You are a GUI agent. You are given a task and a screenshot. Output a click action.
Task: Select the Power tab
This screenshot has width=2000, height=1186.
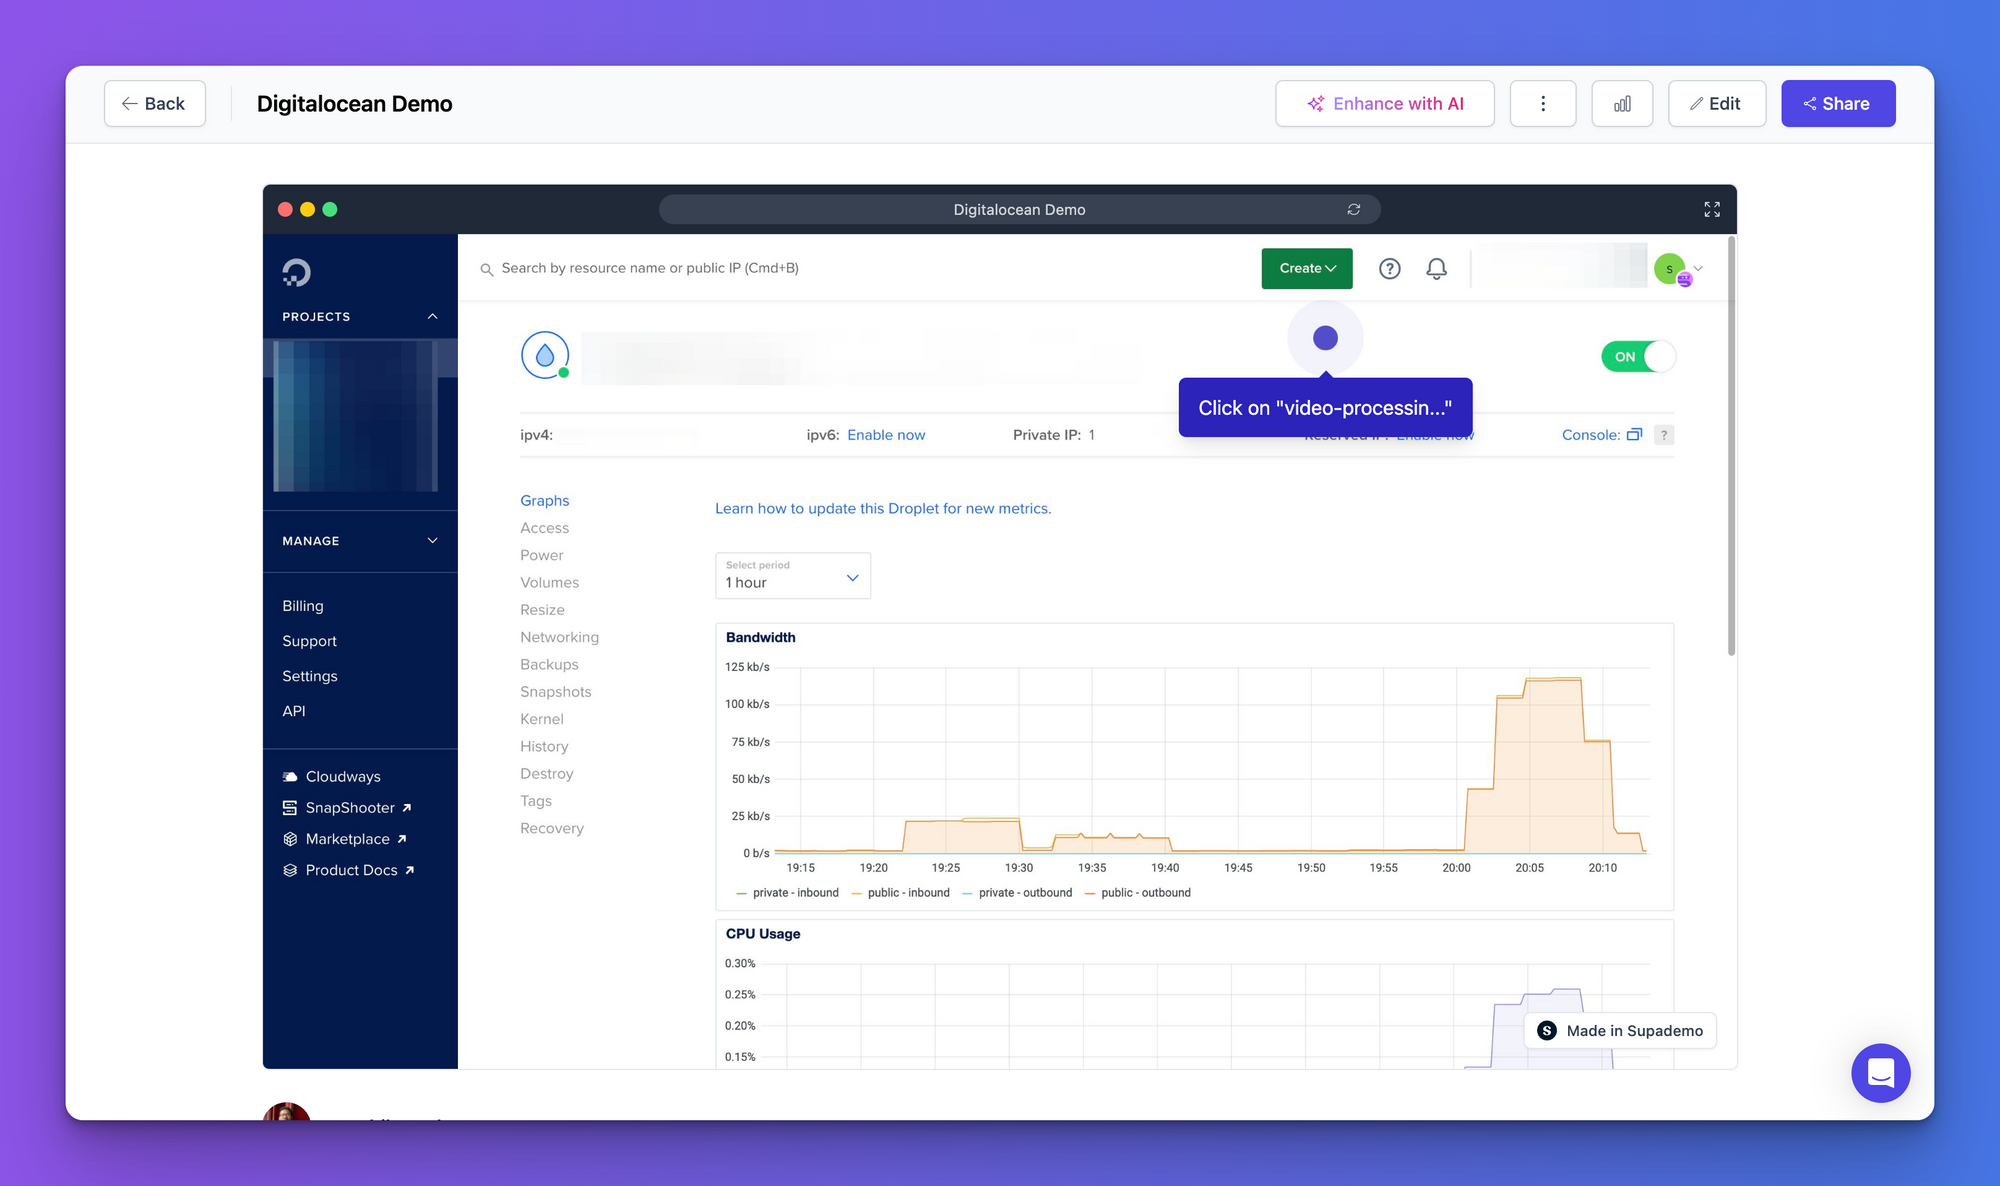(542, 555)
